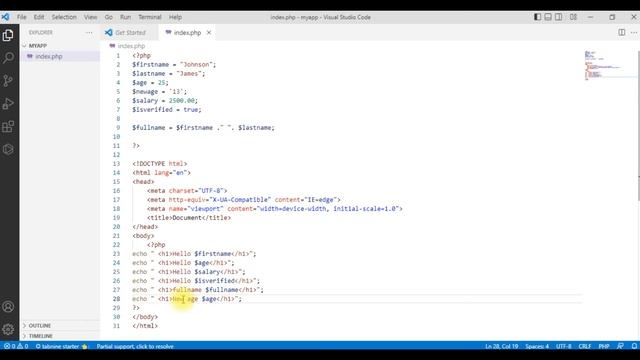Open the Search view in activity bar

8,58
